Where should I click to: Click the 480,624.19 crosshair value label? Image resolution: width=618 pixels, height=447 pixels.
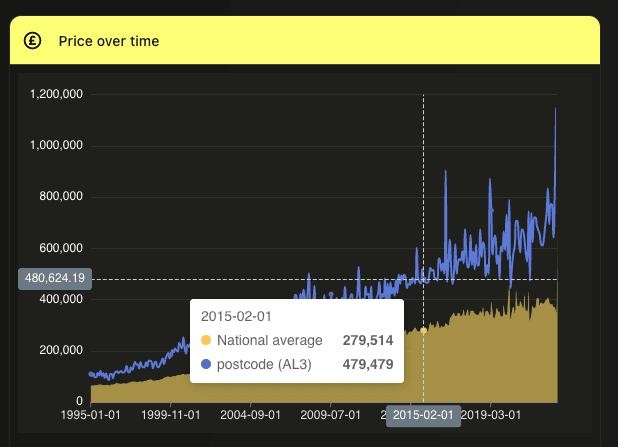pyautogui.click(x=55, y=278)
